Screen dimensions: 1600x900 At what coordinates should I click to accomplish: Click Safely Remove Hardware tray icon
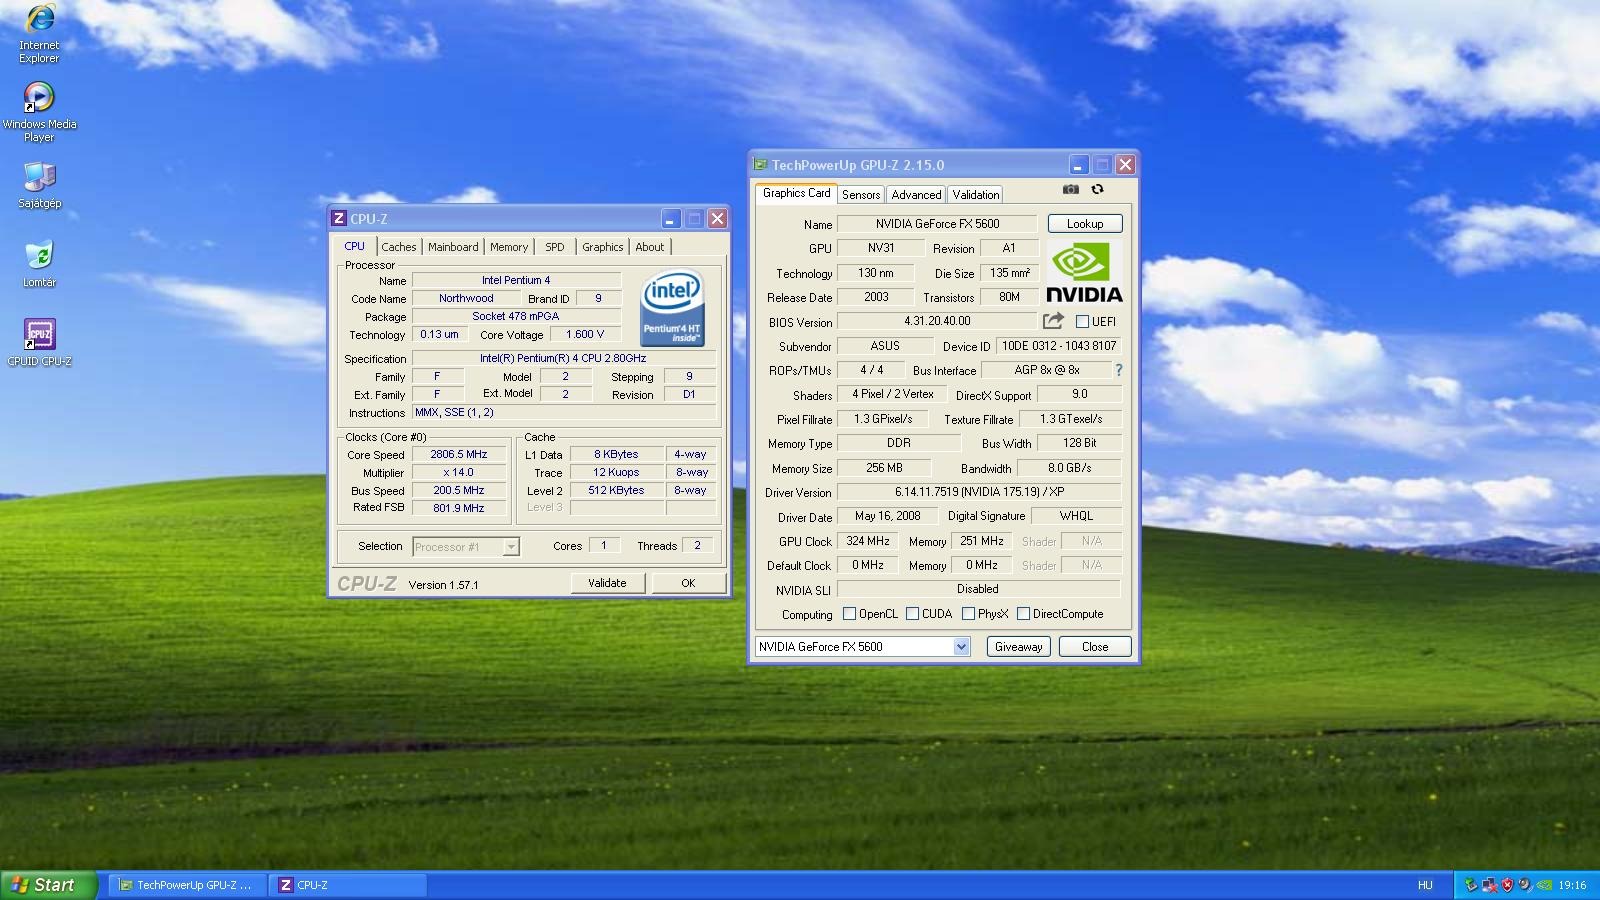(1470, 885)
